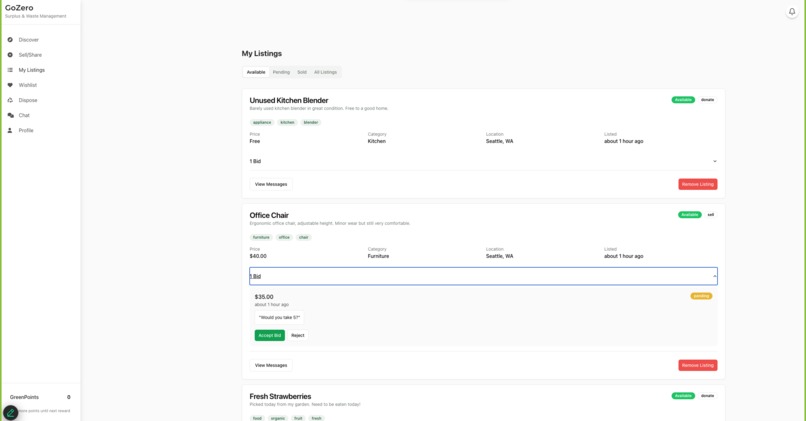
Task: Click the "Free" price value
Action: [254, 141]
